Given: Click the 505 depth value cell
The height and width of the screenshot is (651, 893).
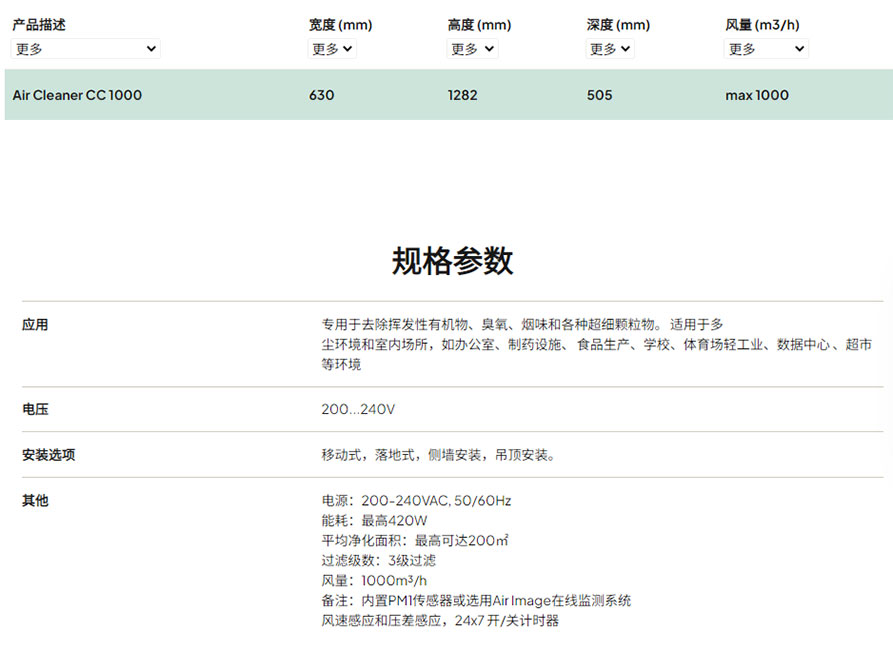Looking at the screenshot, I should 600,95.
